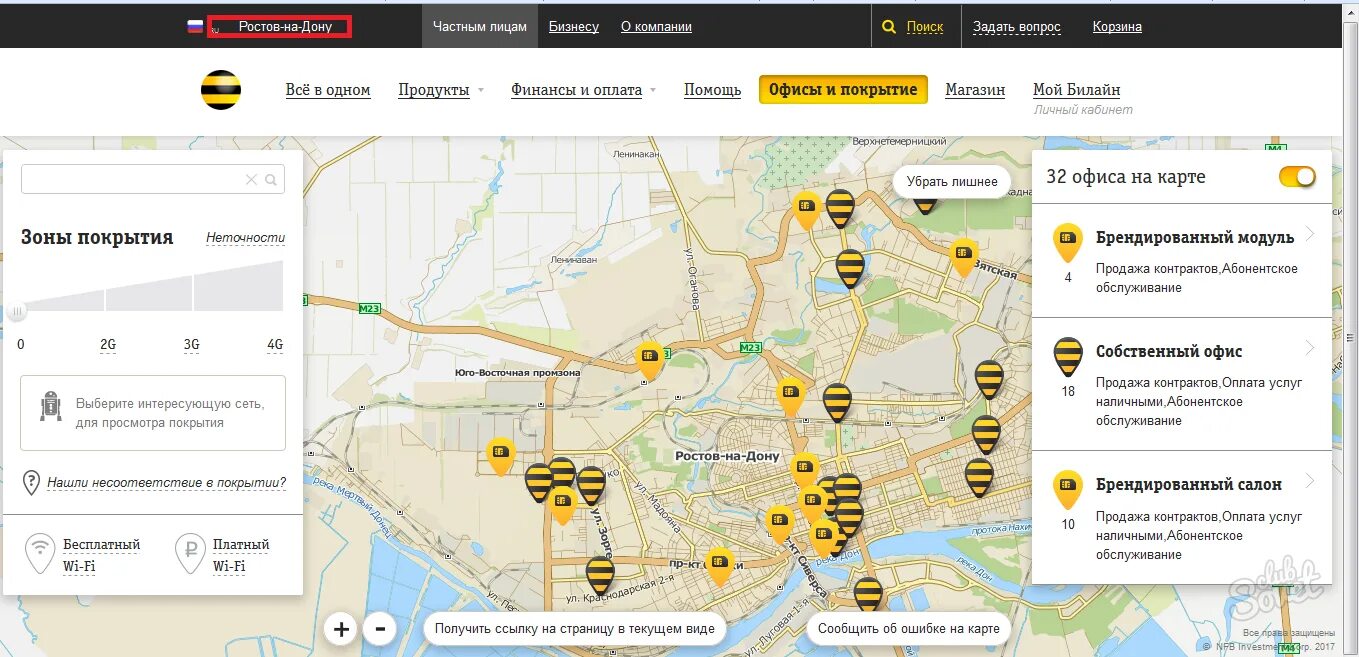The height and width of the screenshot is (657, 1359).
Task: Click the Брендированный салон marker icon in list
Action: 1068,490
